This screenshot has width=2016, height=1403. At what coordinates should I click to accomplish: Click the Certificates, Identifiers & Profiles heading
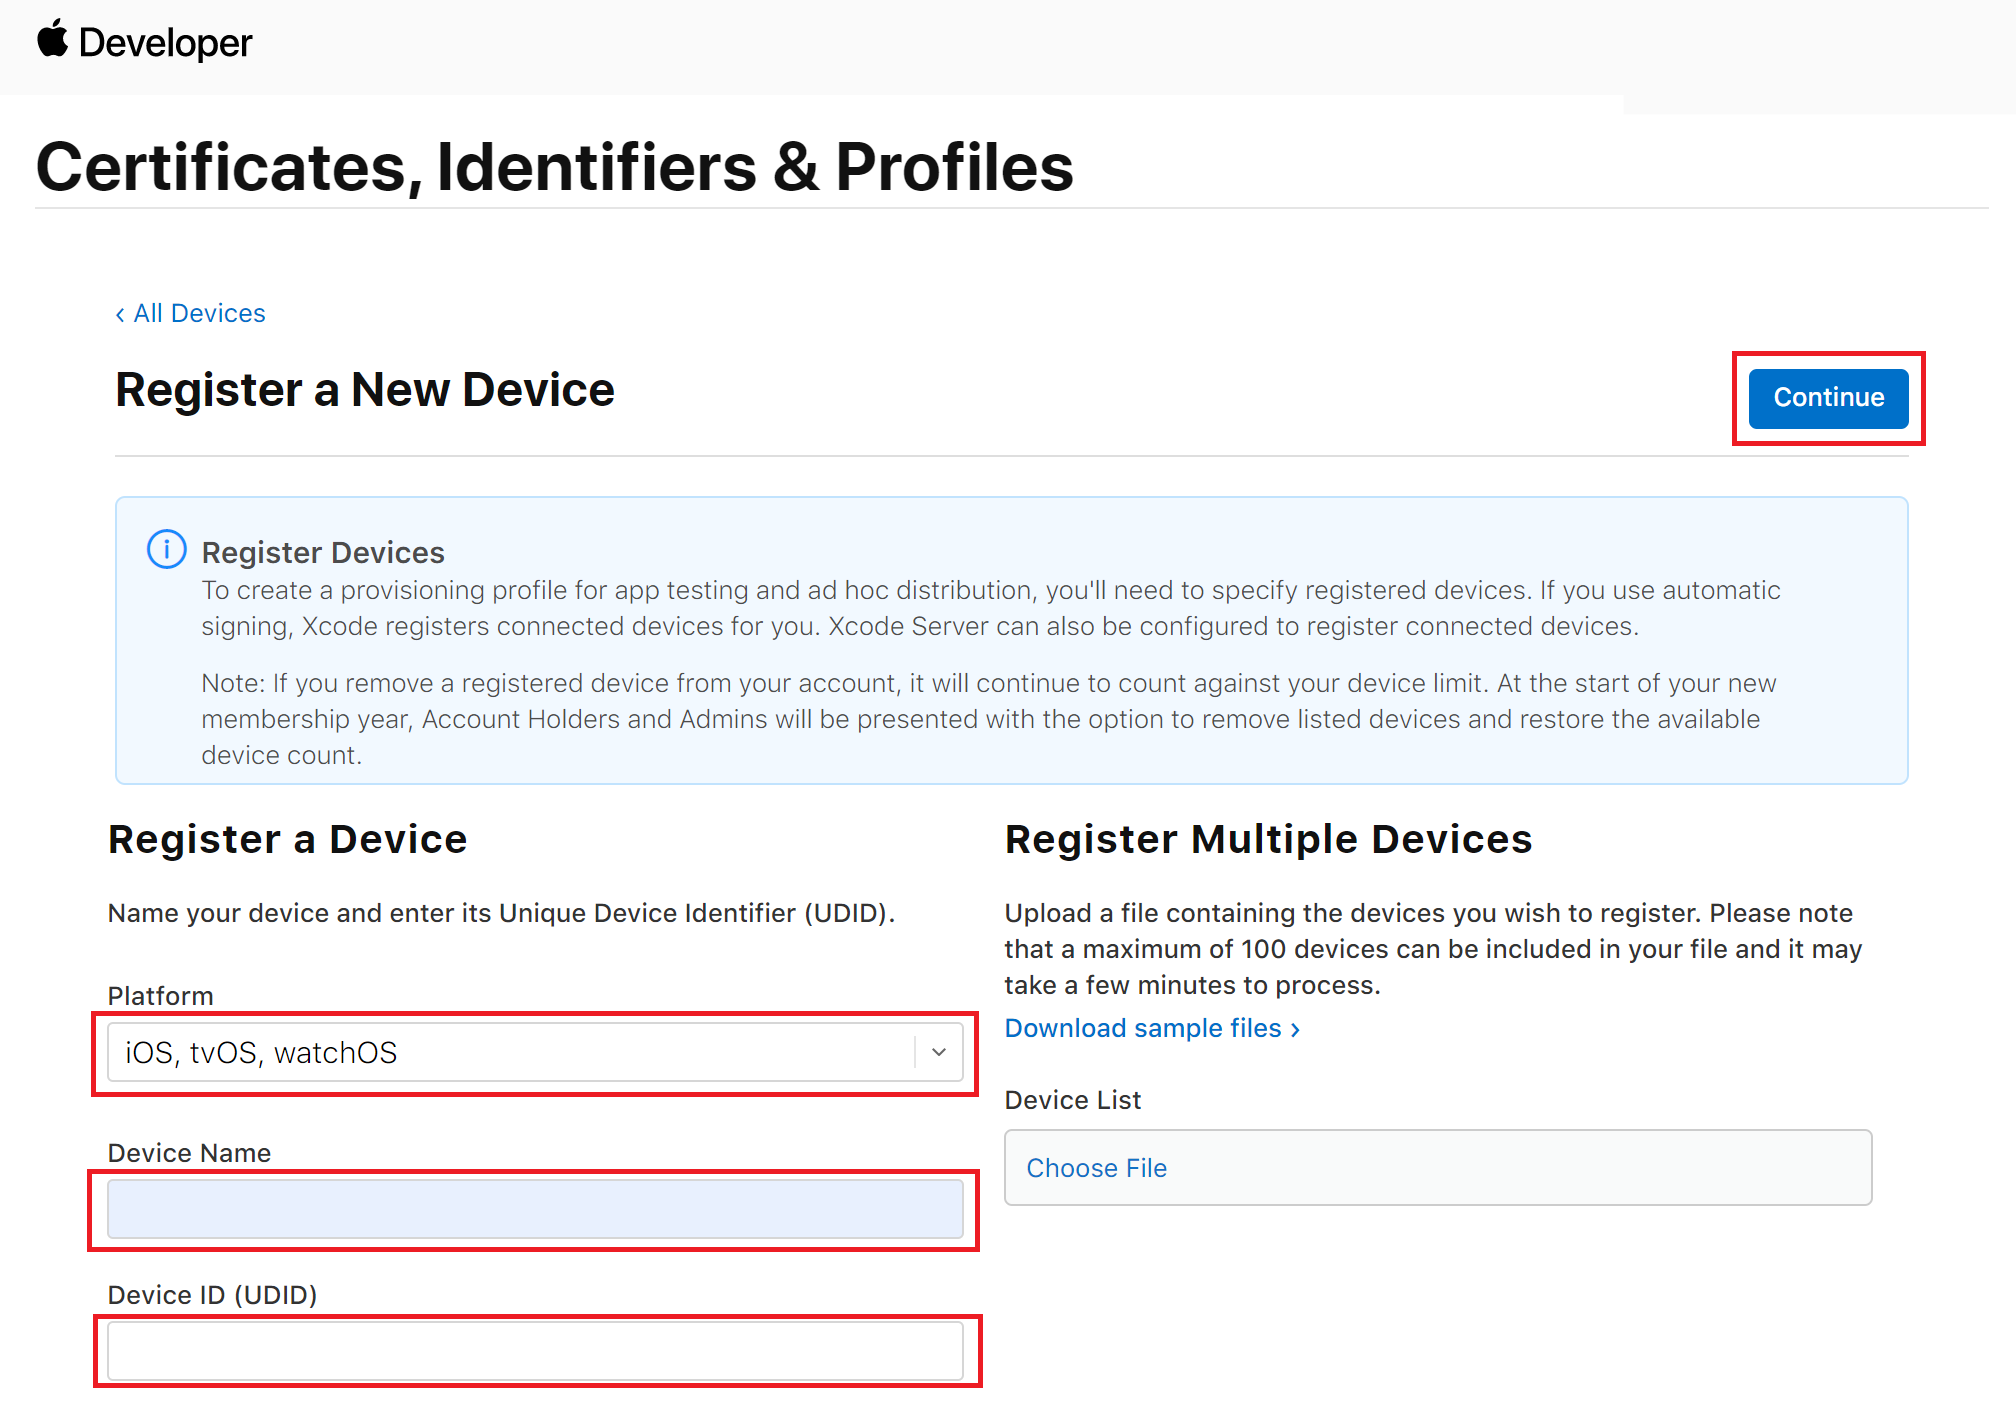click(x=555, y=166)
